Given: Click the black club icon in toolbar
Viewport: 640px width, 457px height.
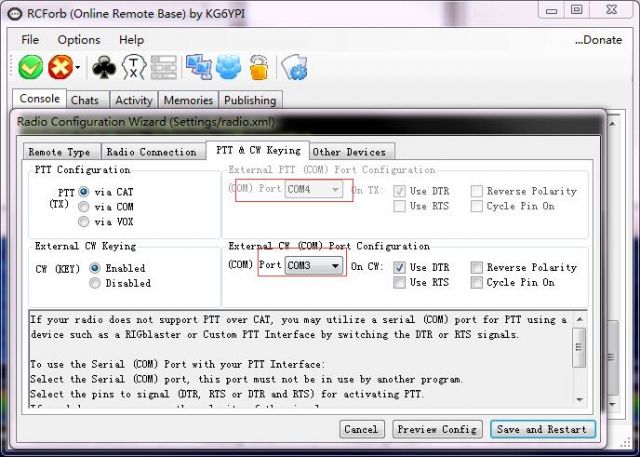Looking at the screenshot, I should 104,67.
